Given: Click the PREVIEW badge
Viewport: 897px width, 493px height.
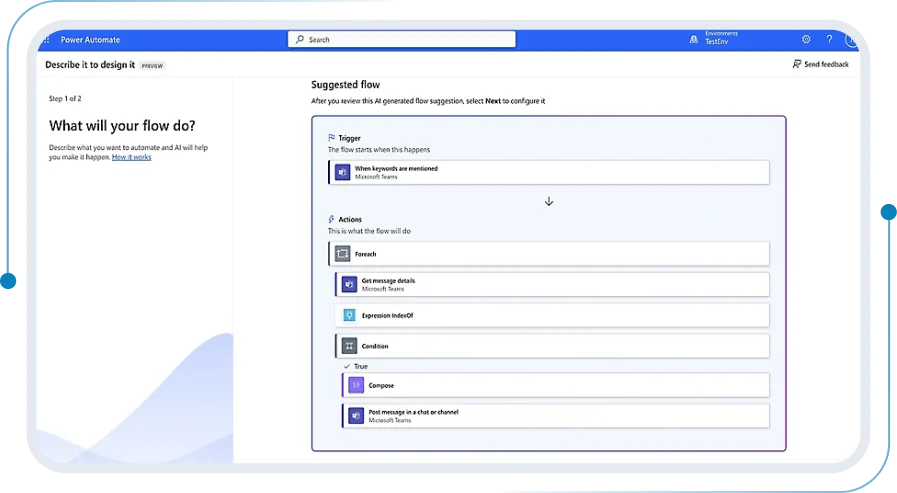Looking at the screenshot, I should (152, 66).
